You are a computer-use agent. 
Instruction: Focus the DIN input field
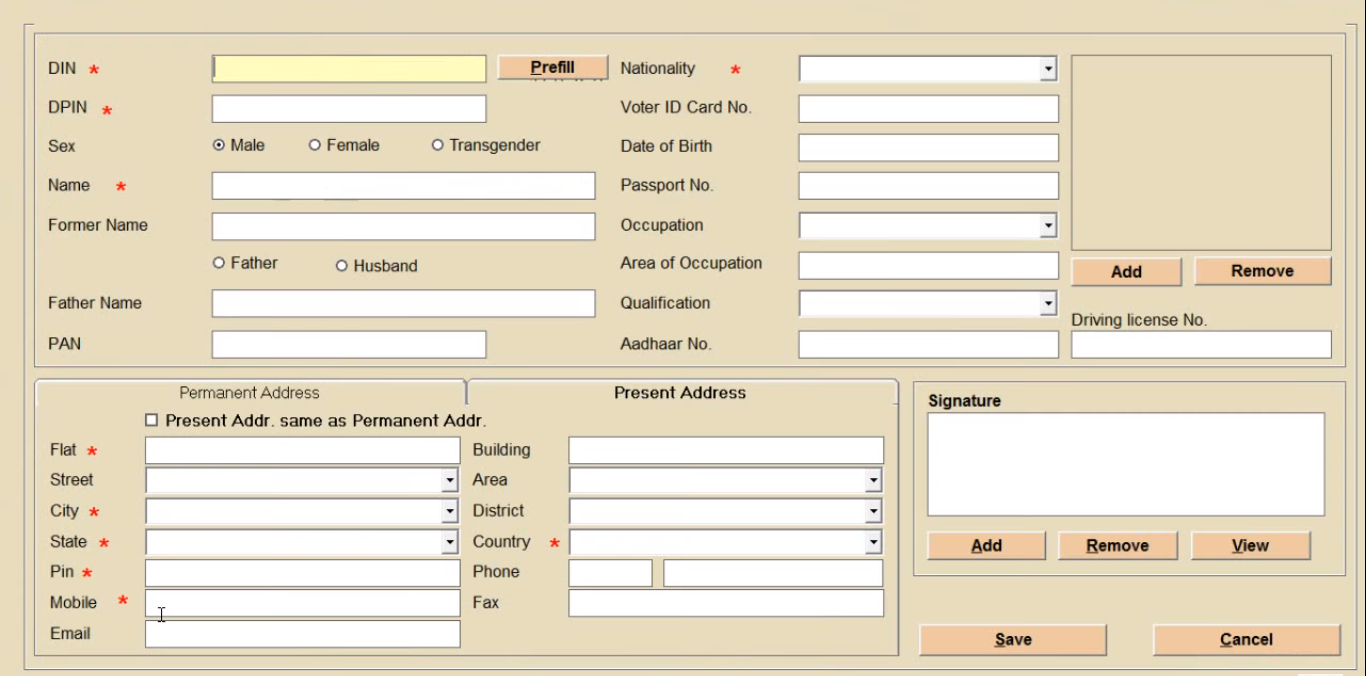tap(349, 69)
